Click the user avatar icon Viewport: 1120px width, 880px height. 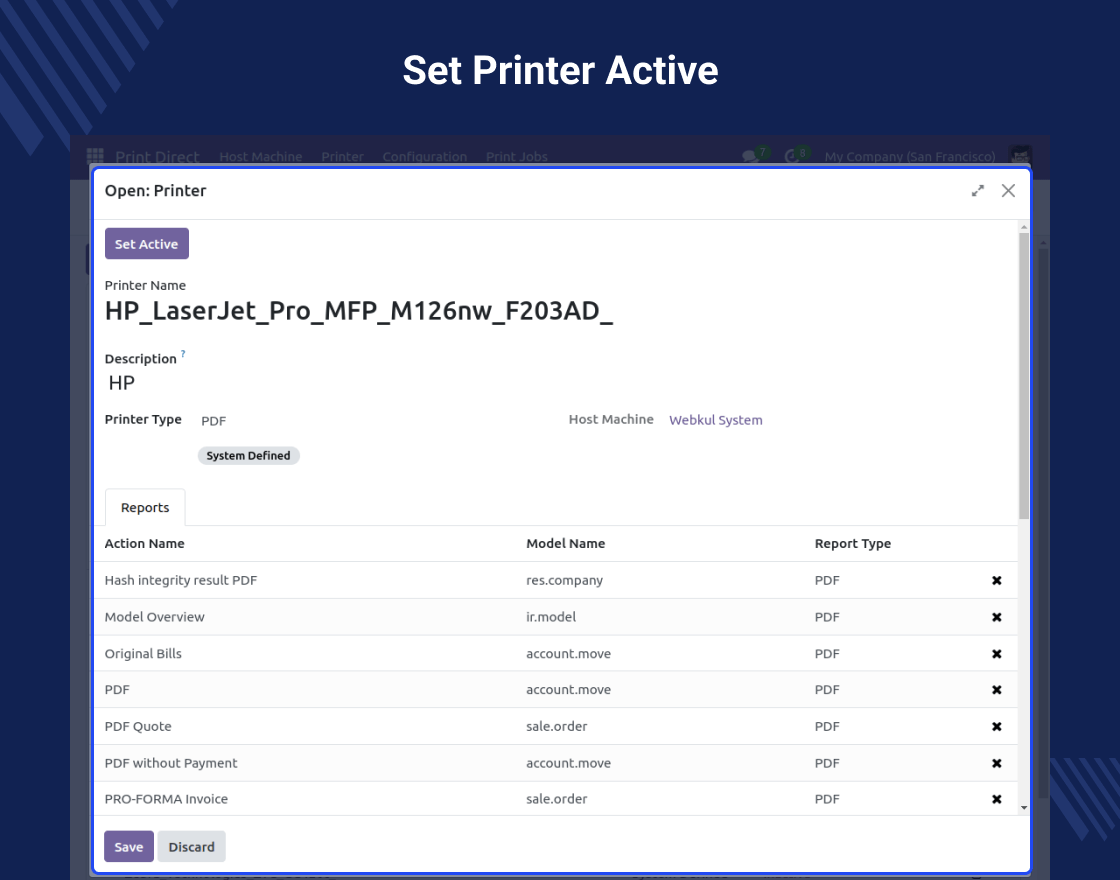[1019, 156]
